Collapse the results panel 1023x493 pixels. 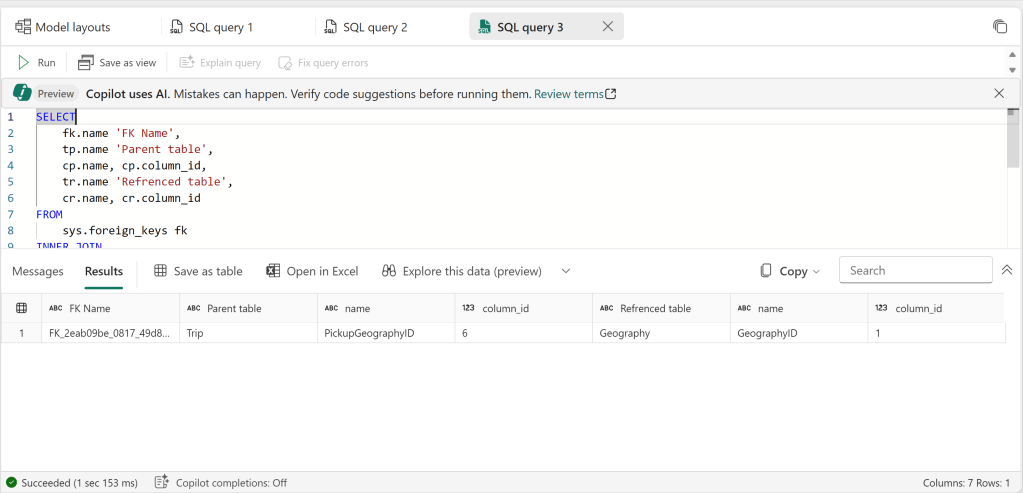pyautogui.click(x=1007, y=270)
